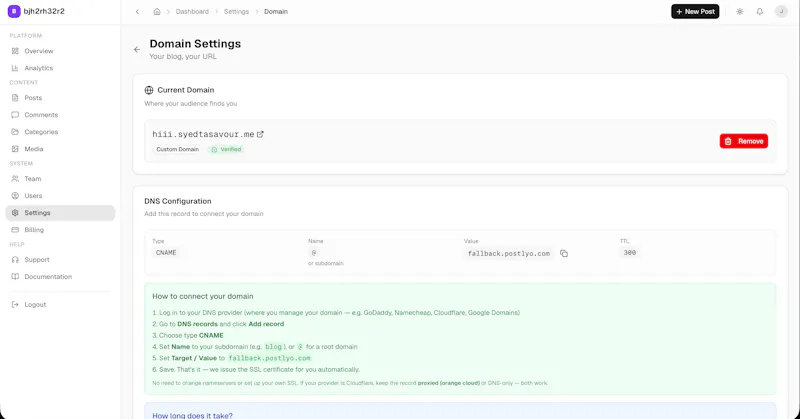
Task: Click the Categories folder icon in sidebar
Action: 15,132
